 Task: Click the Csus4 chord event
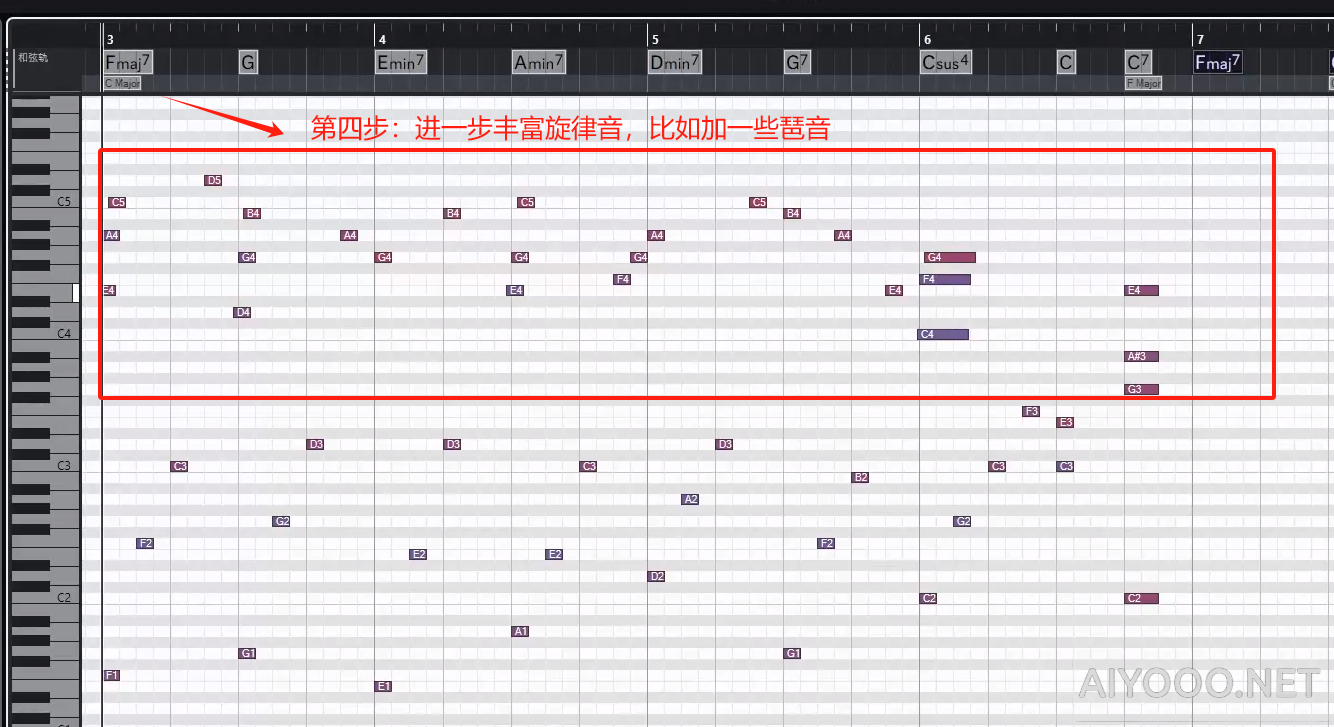point(946,62)
